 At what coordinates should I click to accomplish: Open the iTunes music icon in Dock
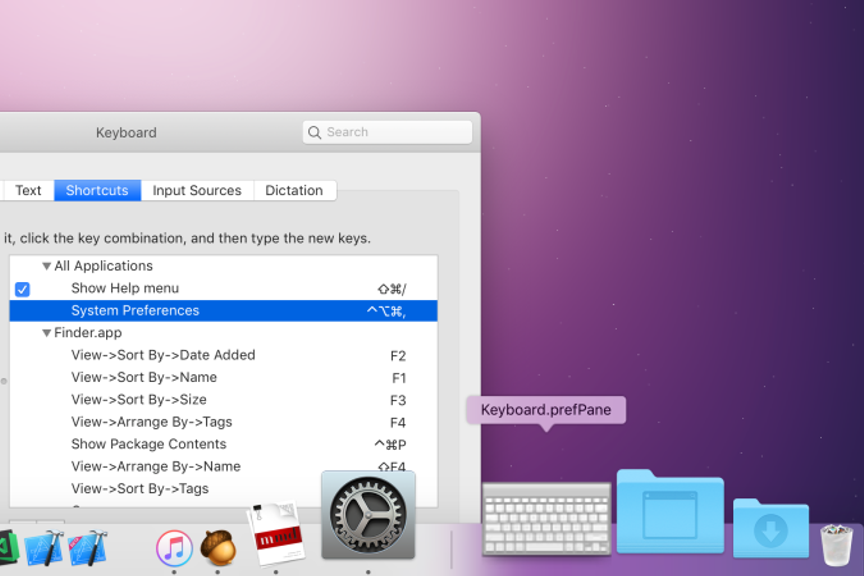click(x=174, y=548)
